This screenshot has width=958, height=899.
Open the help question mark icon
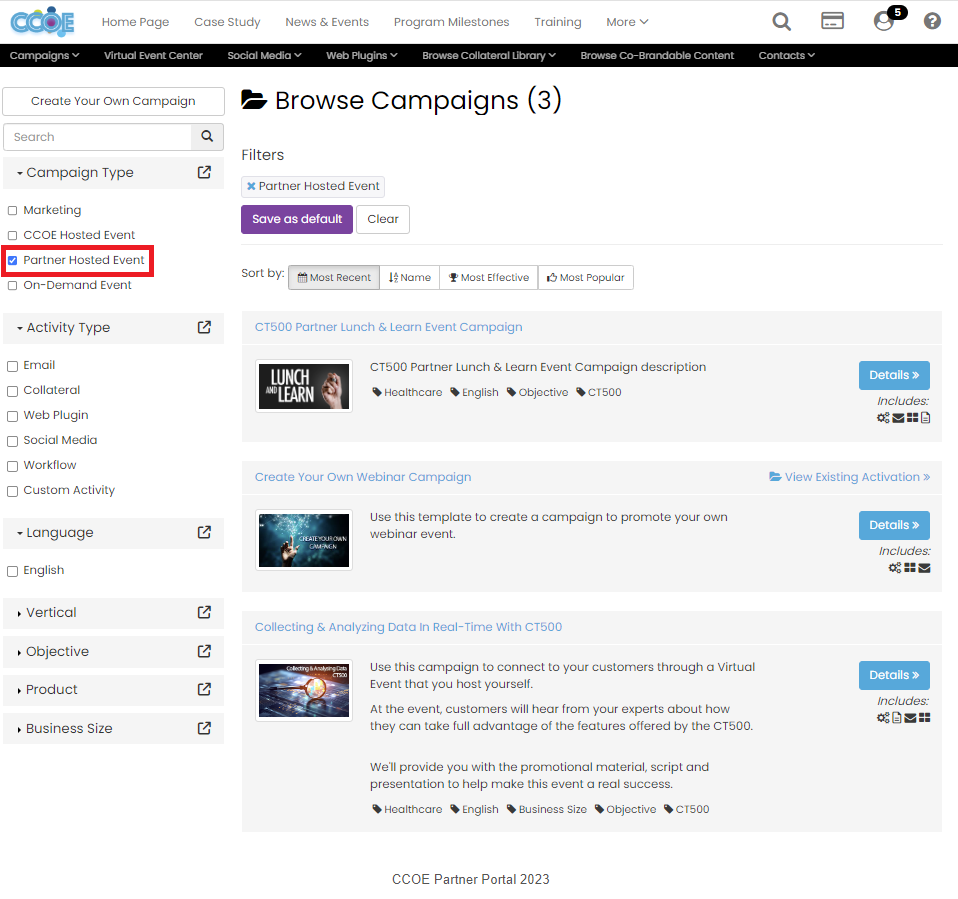point(932,21)
